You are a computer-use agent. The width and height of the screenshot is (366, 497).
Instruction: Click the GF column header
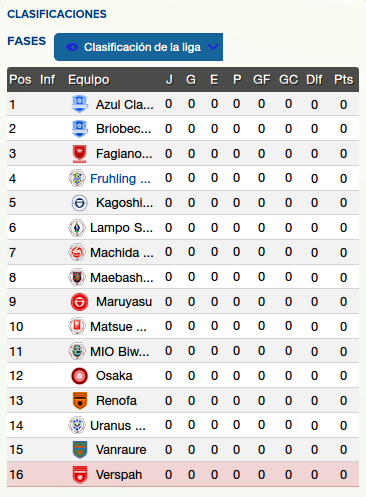262,80
